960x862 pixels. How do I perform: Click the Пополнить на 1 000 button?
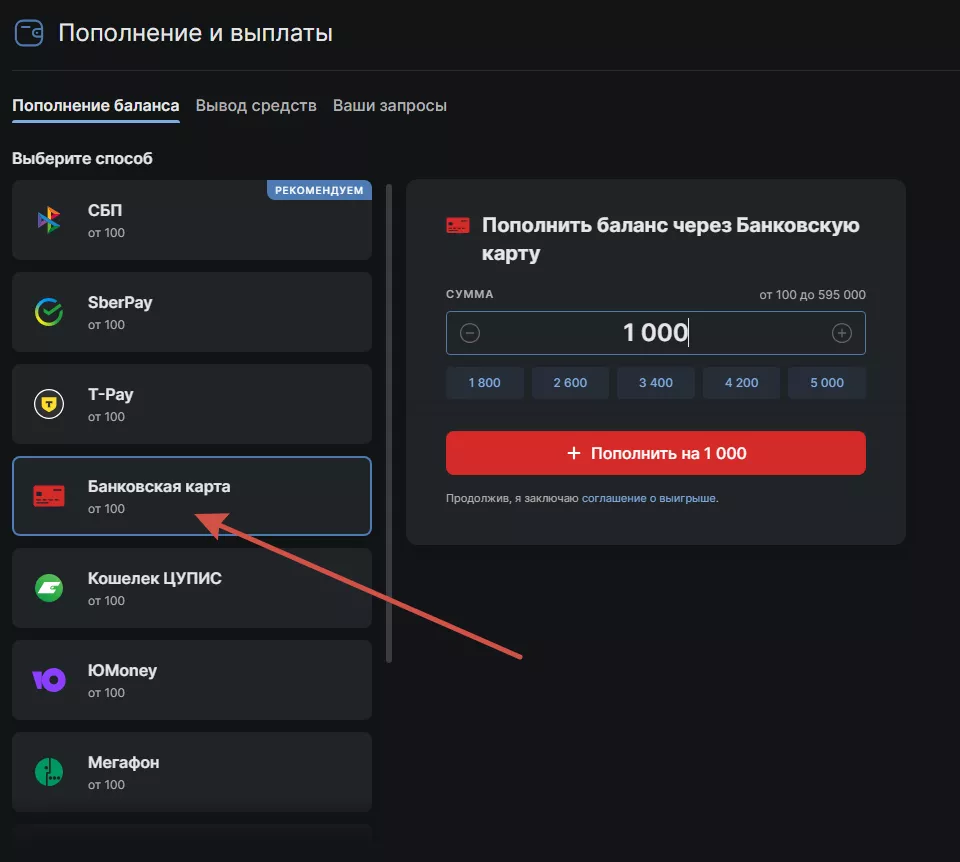(x=656, y=452)
